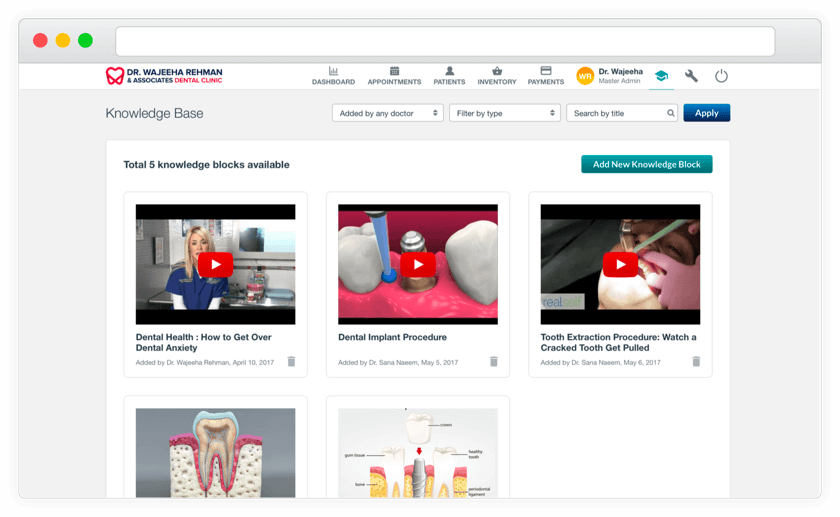Click the 'Knowledge Base' page heading

(x=154, y=113)
